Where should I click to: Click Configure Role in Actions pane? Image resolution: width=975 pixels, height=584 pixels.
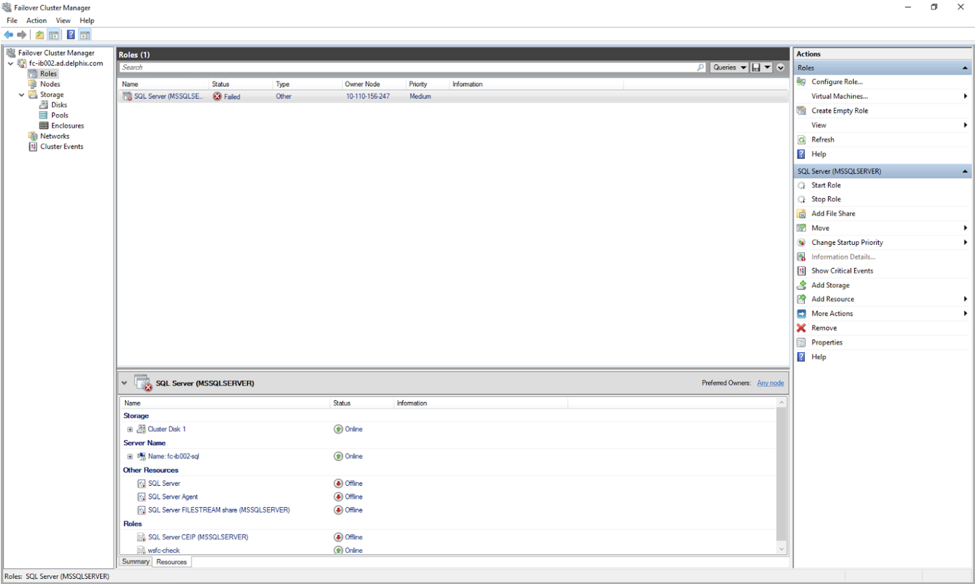point(836,82)
